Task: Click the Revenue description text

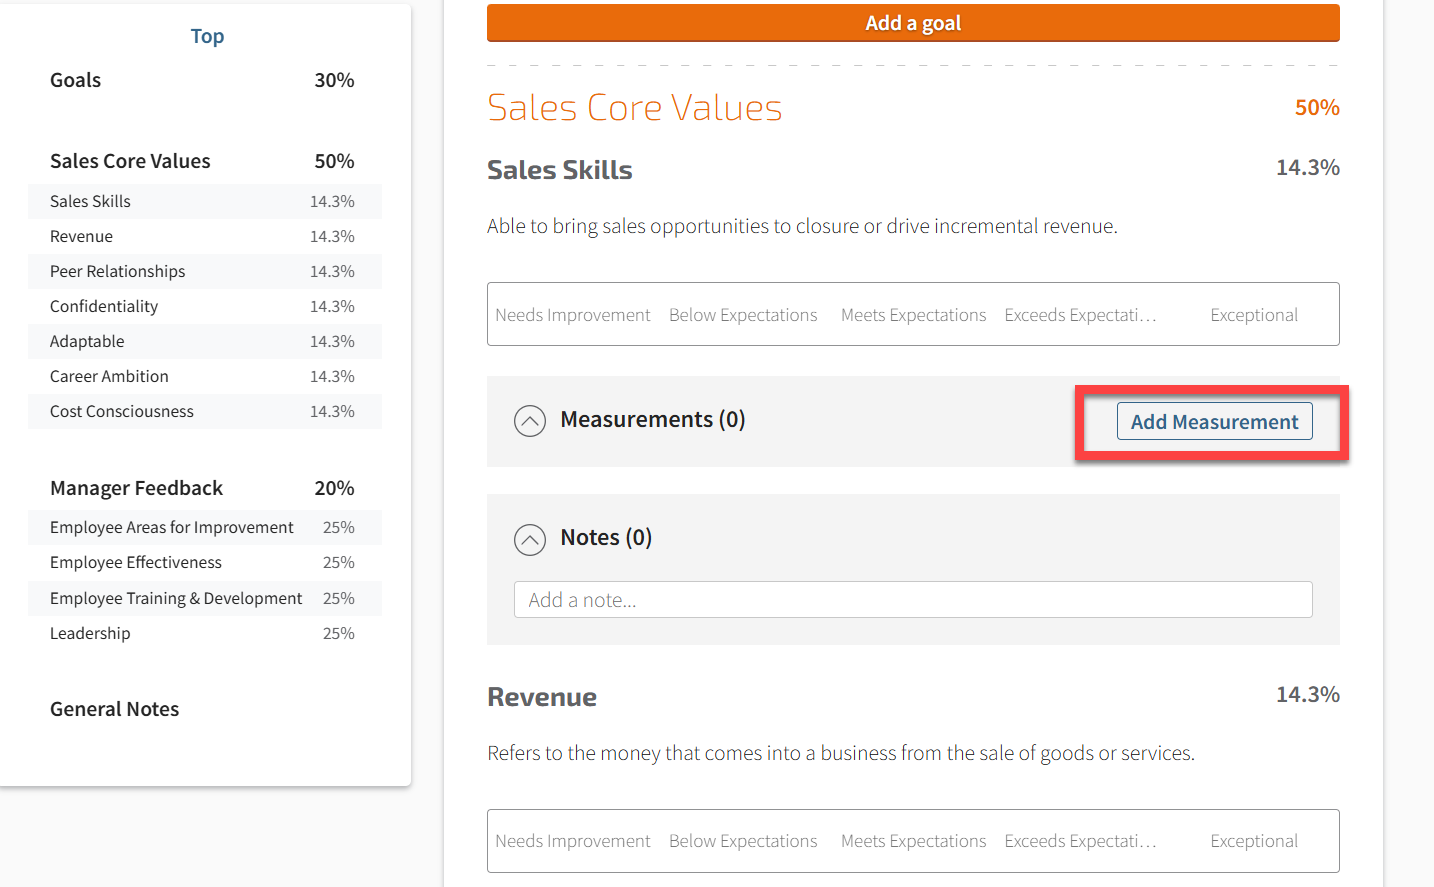Action: (841, 753)
